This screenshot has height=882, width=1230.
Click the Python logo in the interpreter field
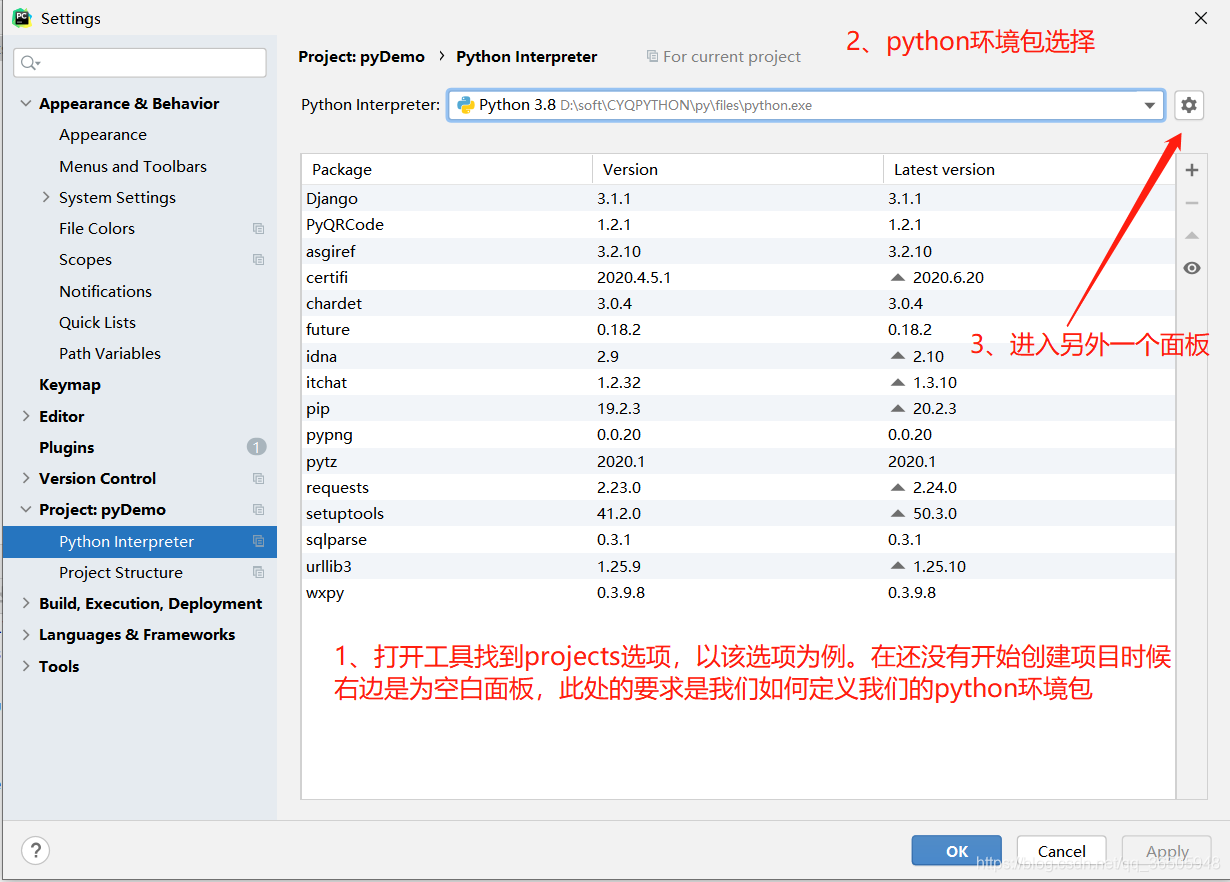click(x=463, y=104)
